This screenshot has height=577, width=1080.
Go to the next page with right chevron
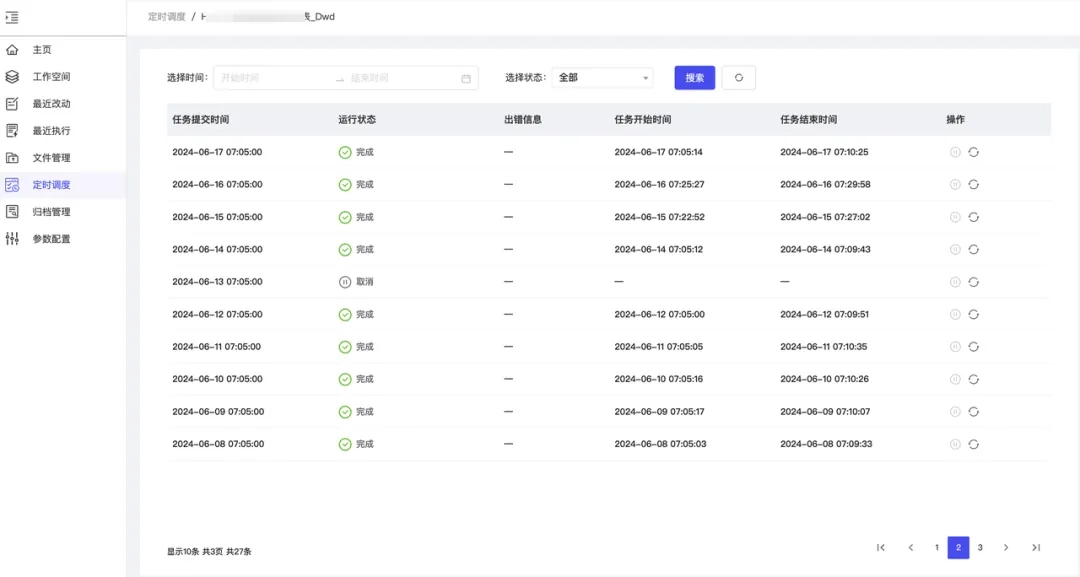pos(1006,548)
